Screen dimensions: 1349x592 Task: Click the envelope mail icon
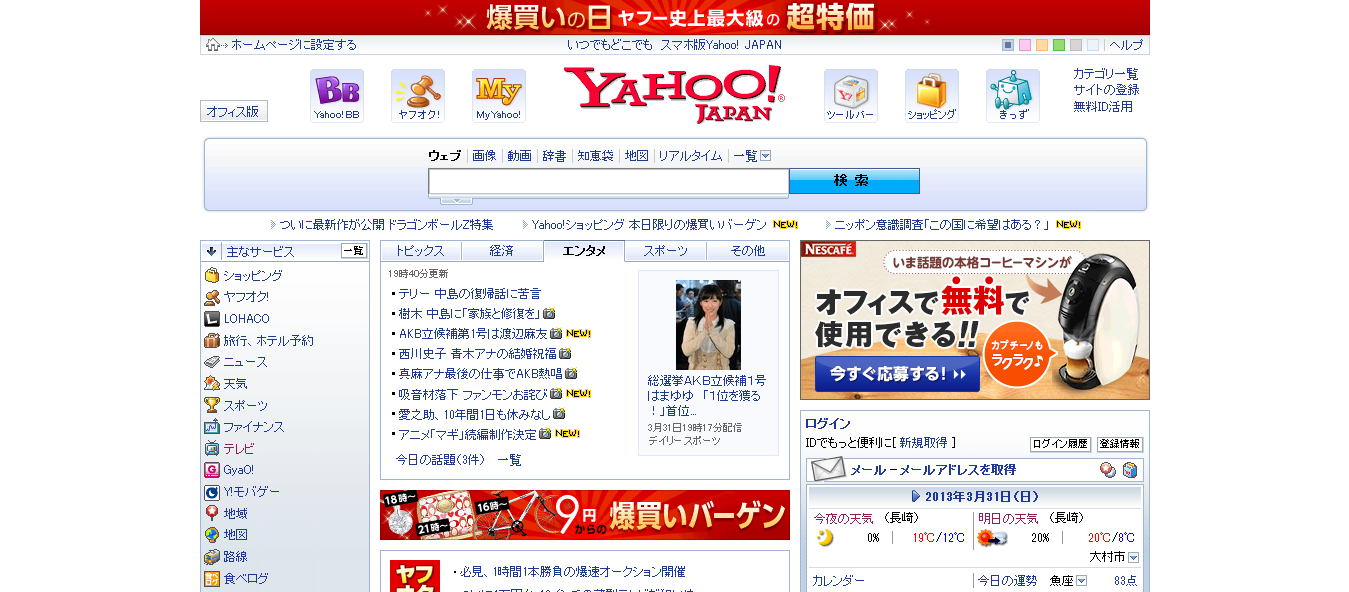[x=828, y=469]
